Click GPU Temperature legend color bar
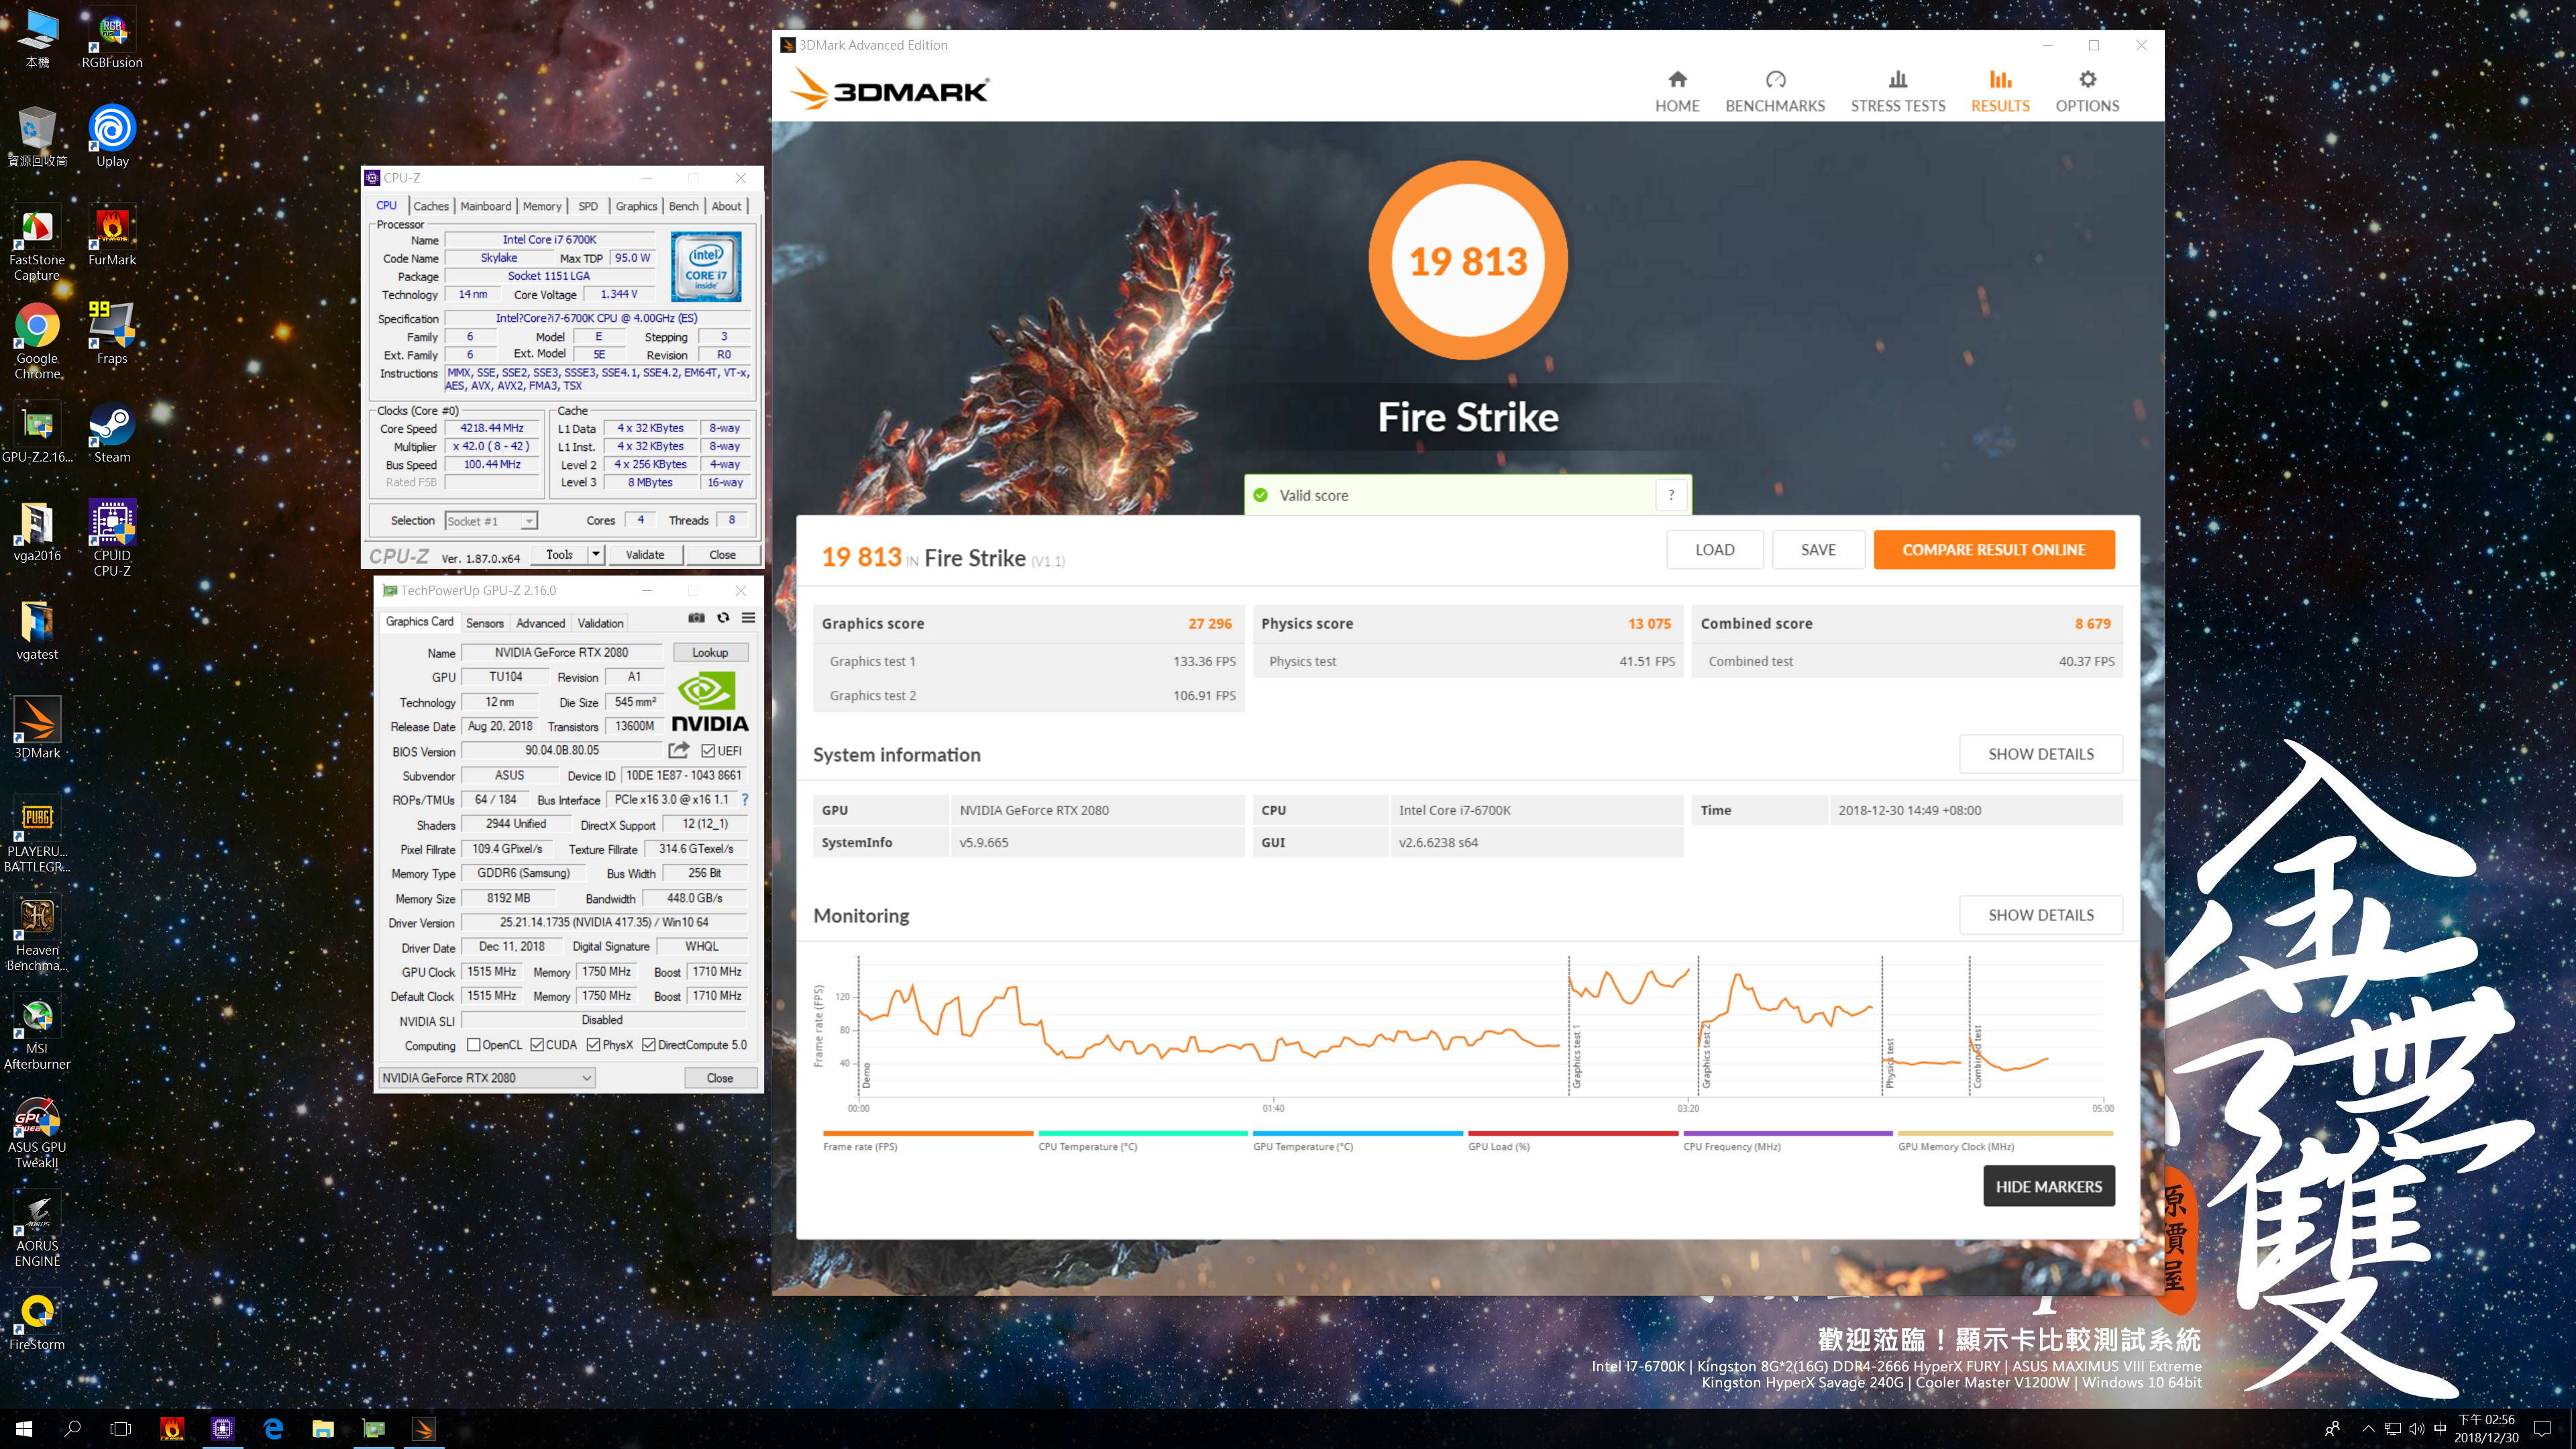The height and width of the screenshot is (1449, 2576). (x=1358, y=1133)
